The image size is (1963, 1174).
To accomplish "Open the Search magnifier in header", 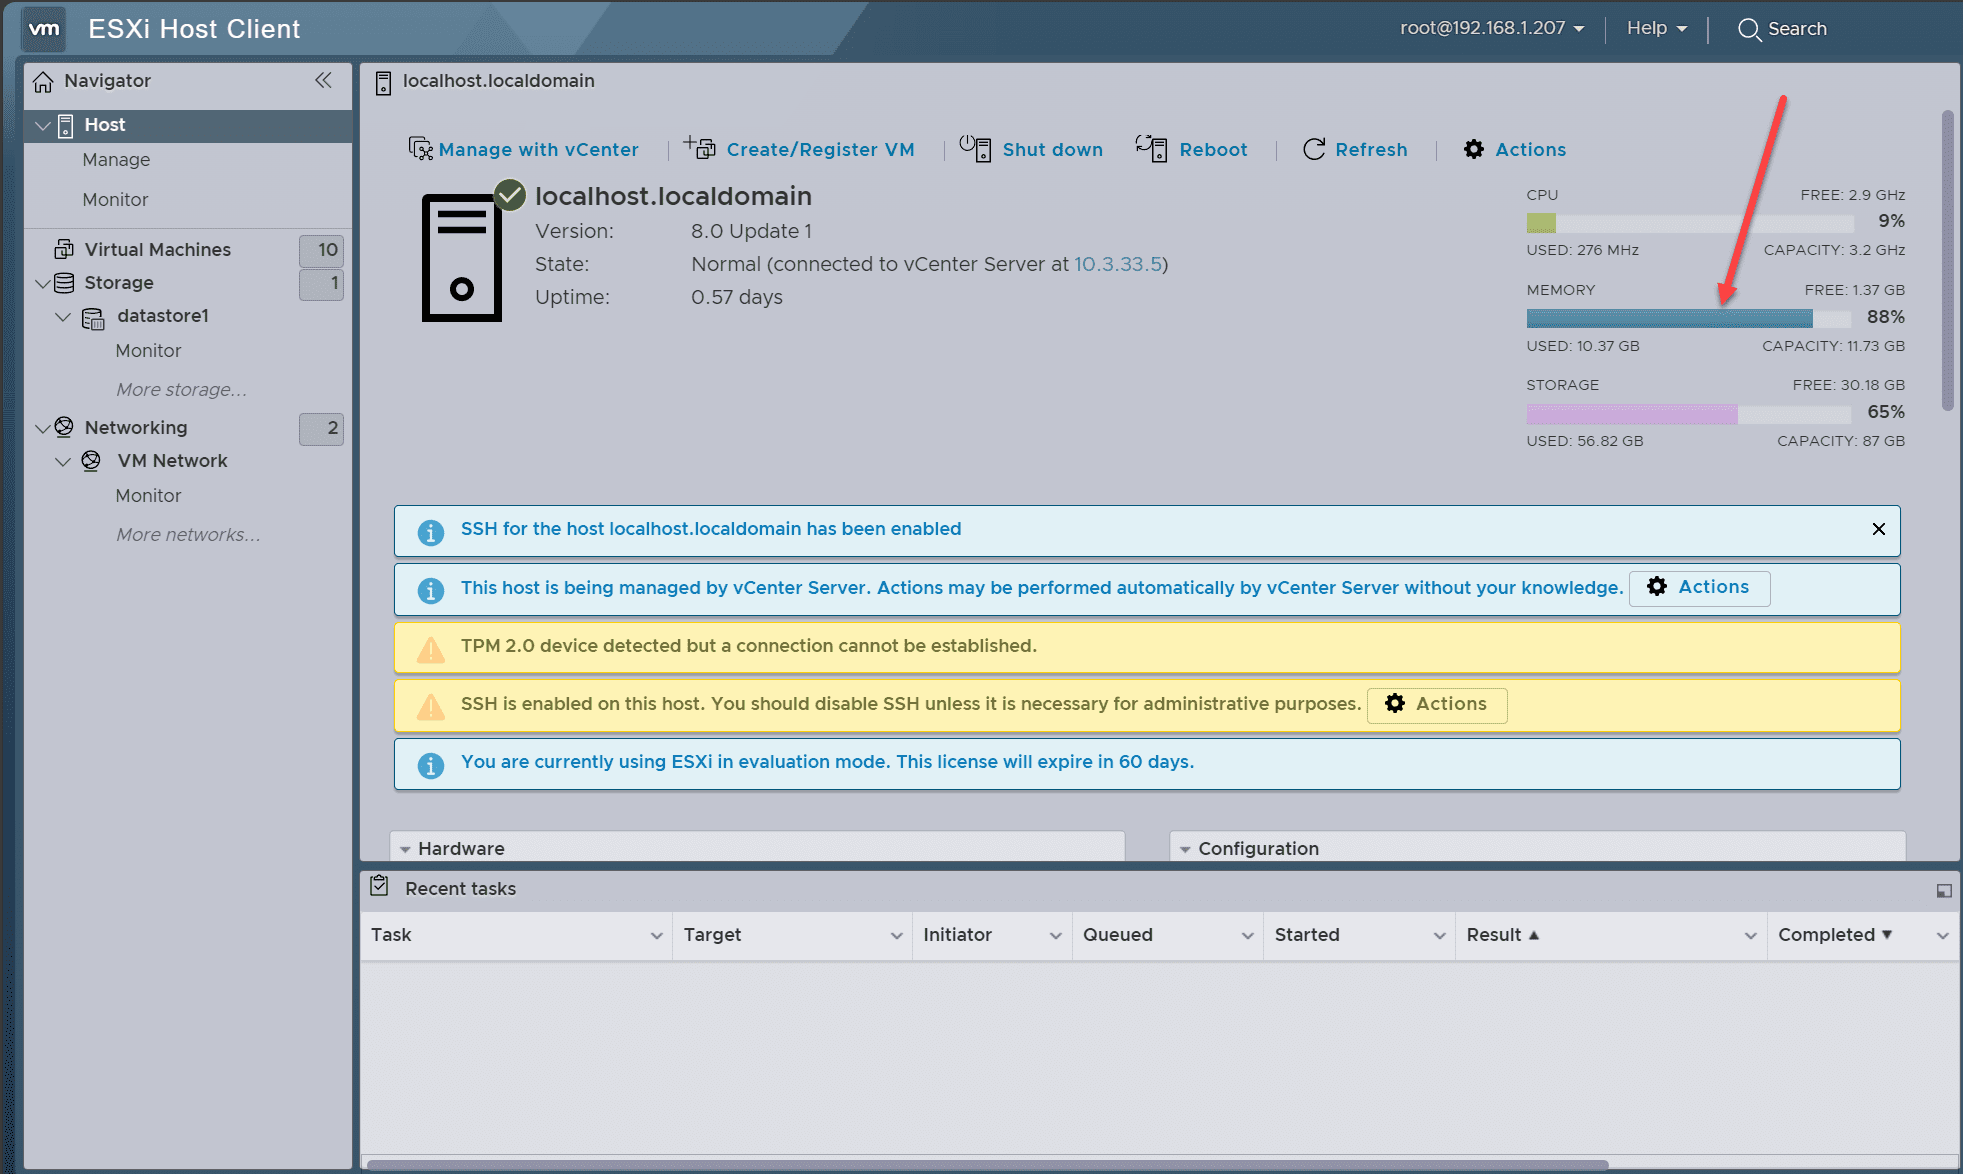I will click(x=1749, y=29).
